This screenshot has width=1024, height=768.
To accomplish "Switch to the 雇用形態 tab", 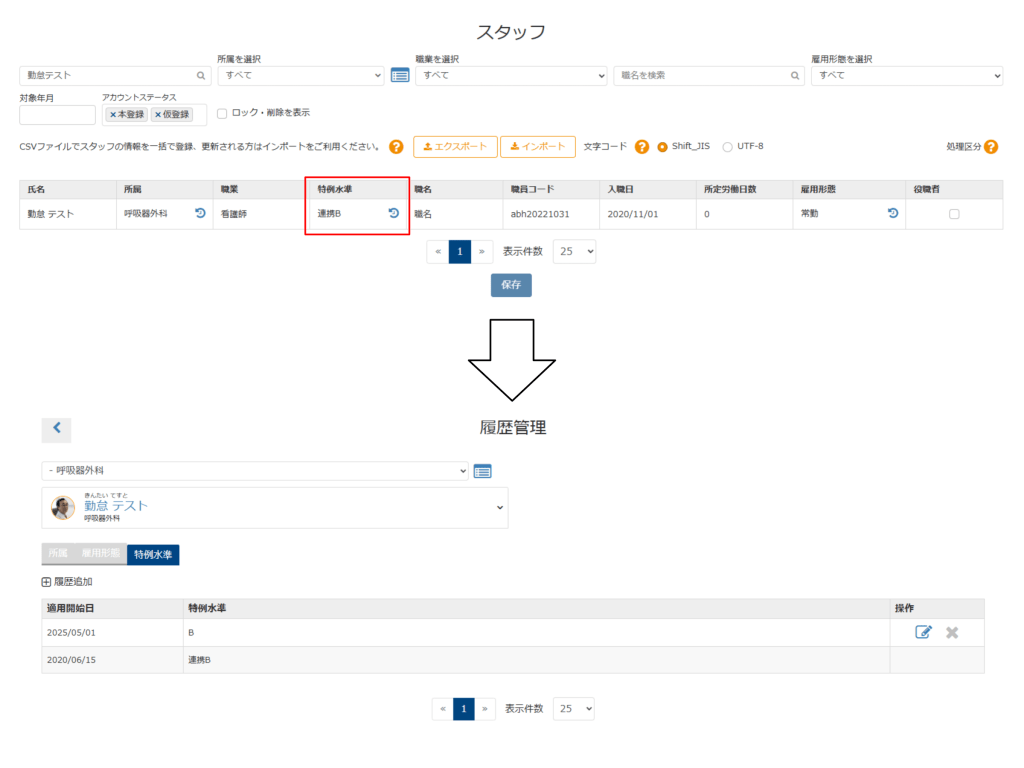I will (100, 554).
